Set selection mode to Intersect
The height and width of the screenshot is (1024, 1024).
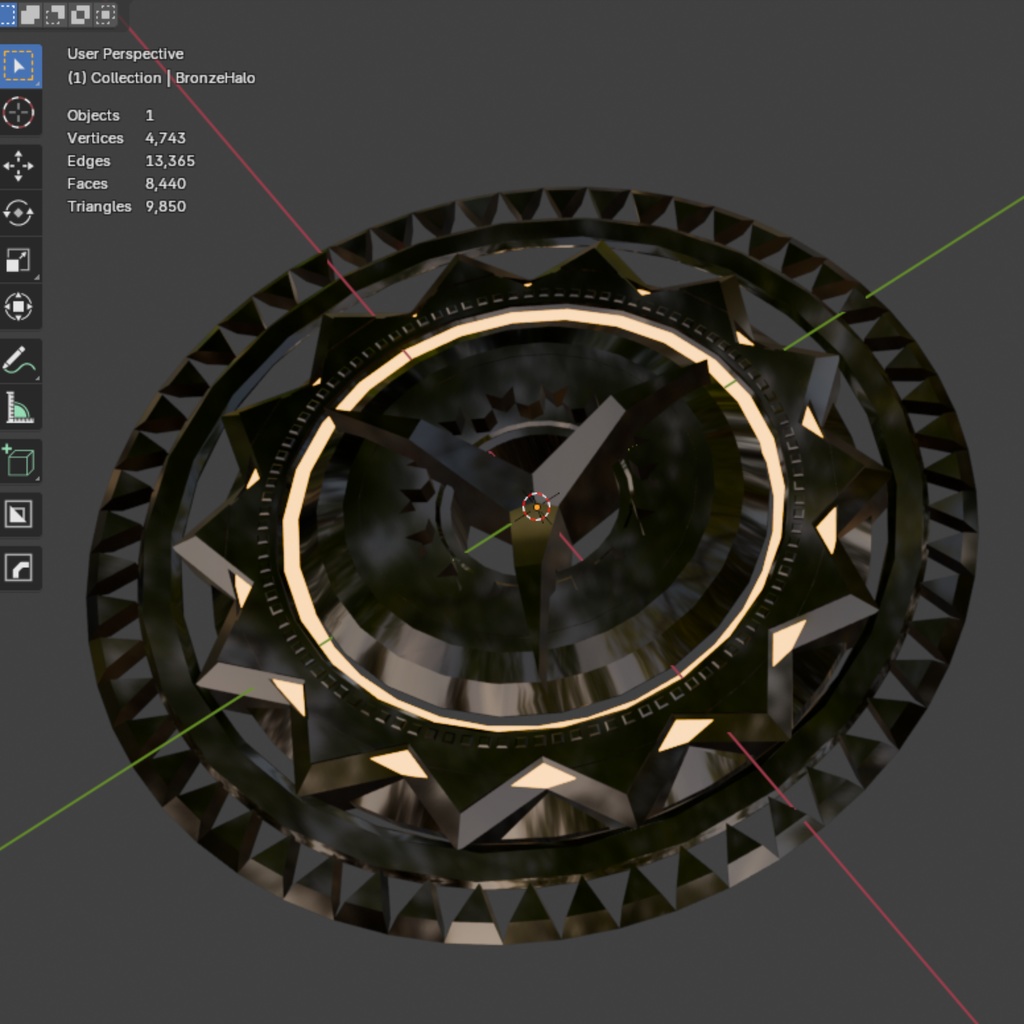[105, 14]
